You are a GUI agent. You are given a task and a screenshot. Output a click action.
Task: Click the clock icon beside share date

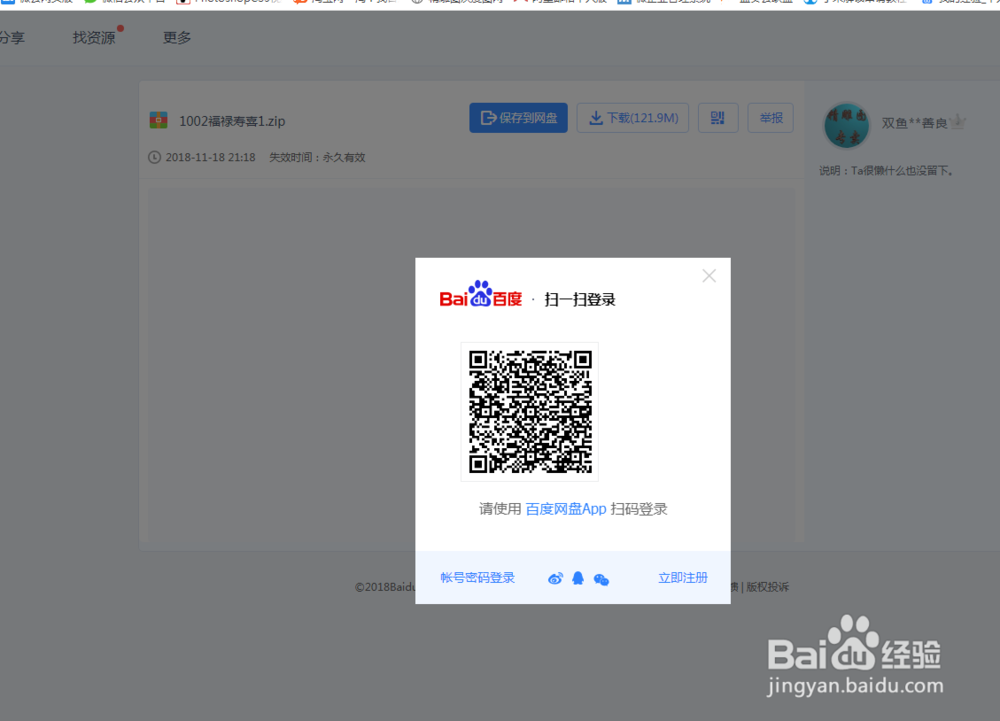point(154,157)
